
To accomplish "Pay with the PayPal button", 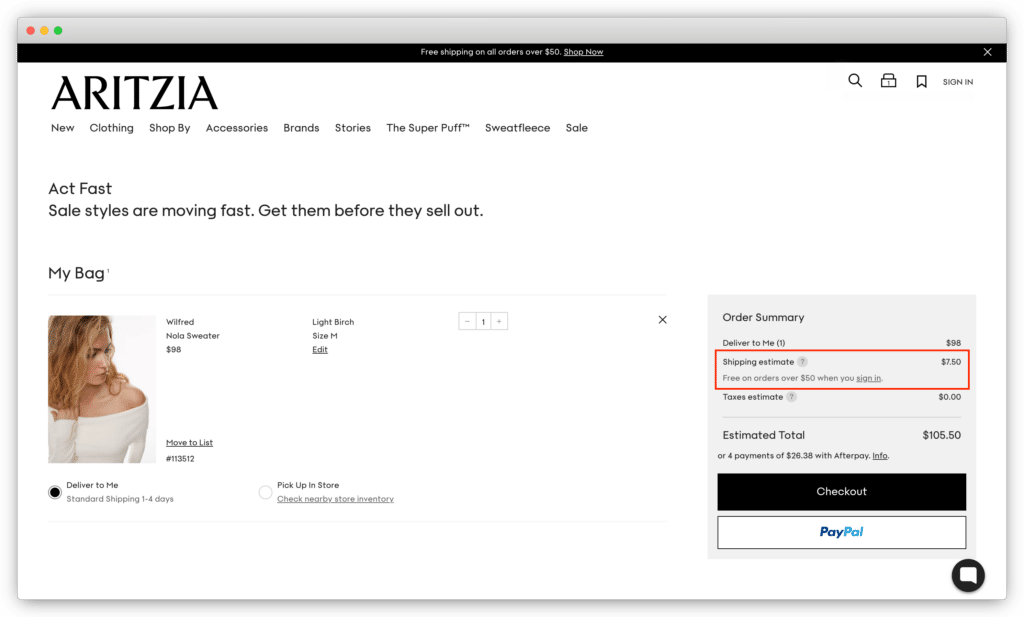I will 841,532.
